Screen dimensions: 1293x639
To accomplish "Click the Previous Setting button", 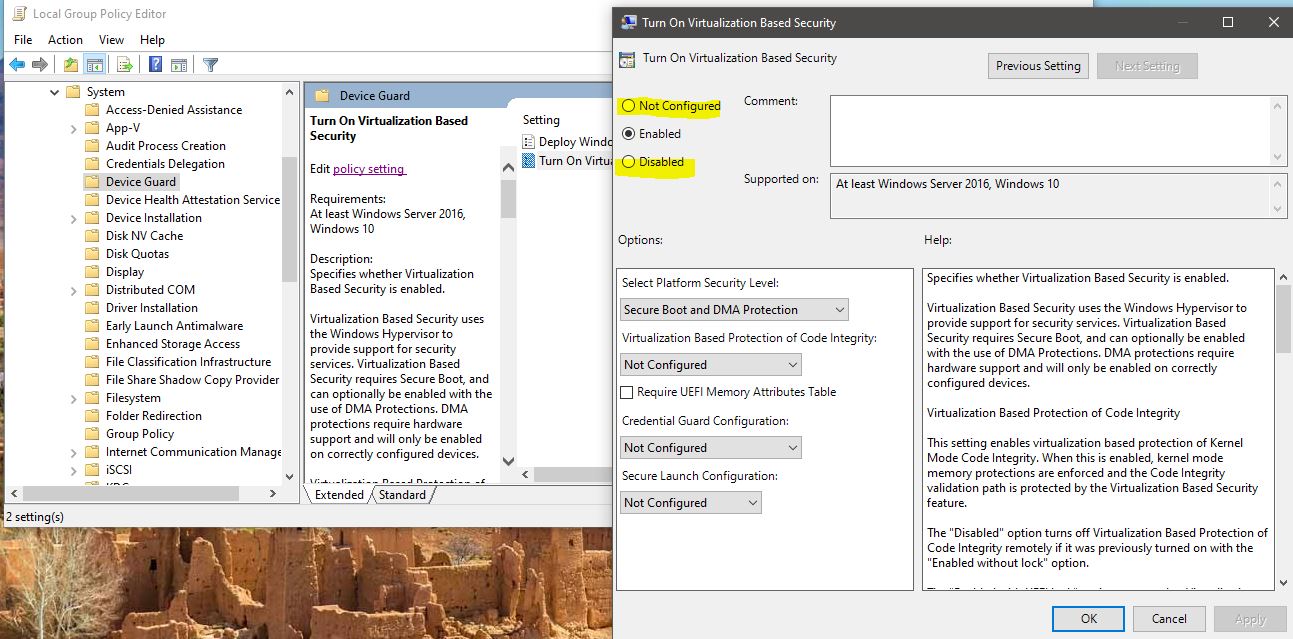I will pos(1038,65).
